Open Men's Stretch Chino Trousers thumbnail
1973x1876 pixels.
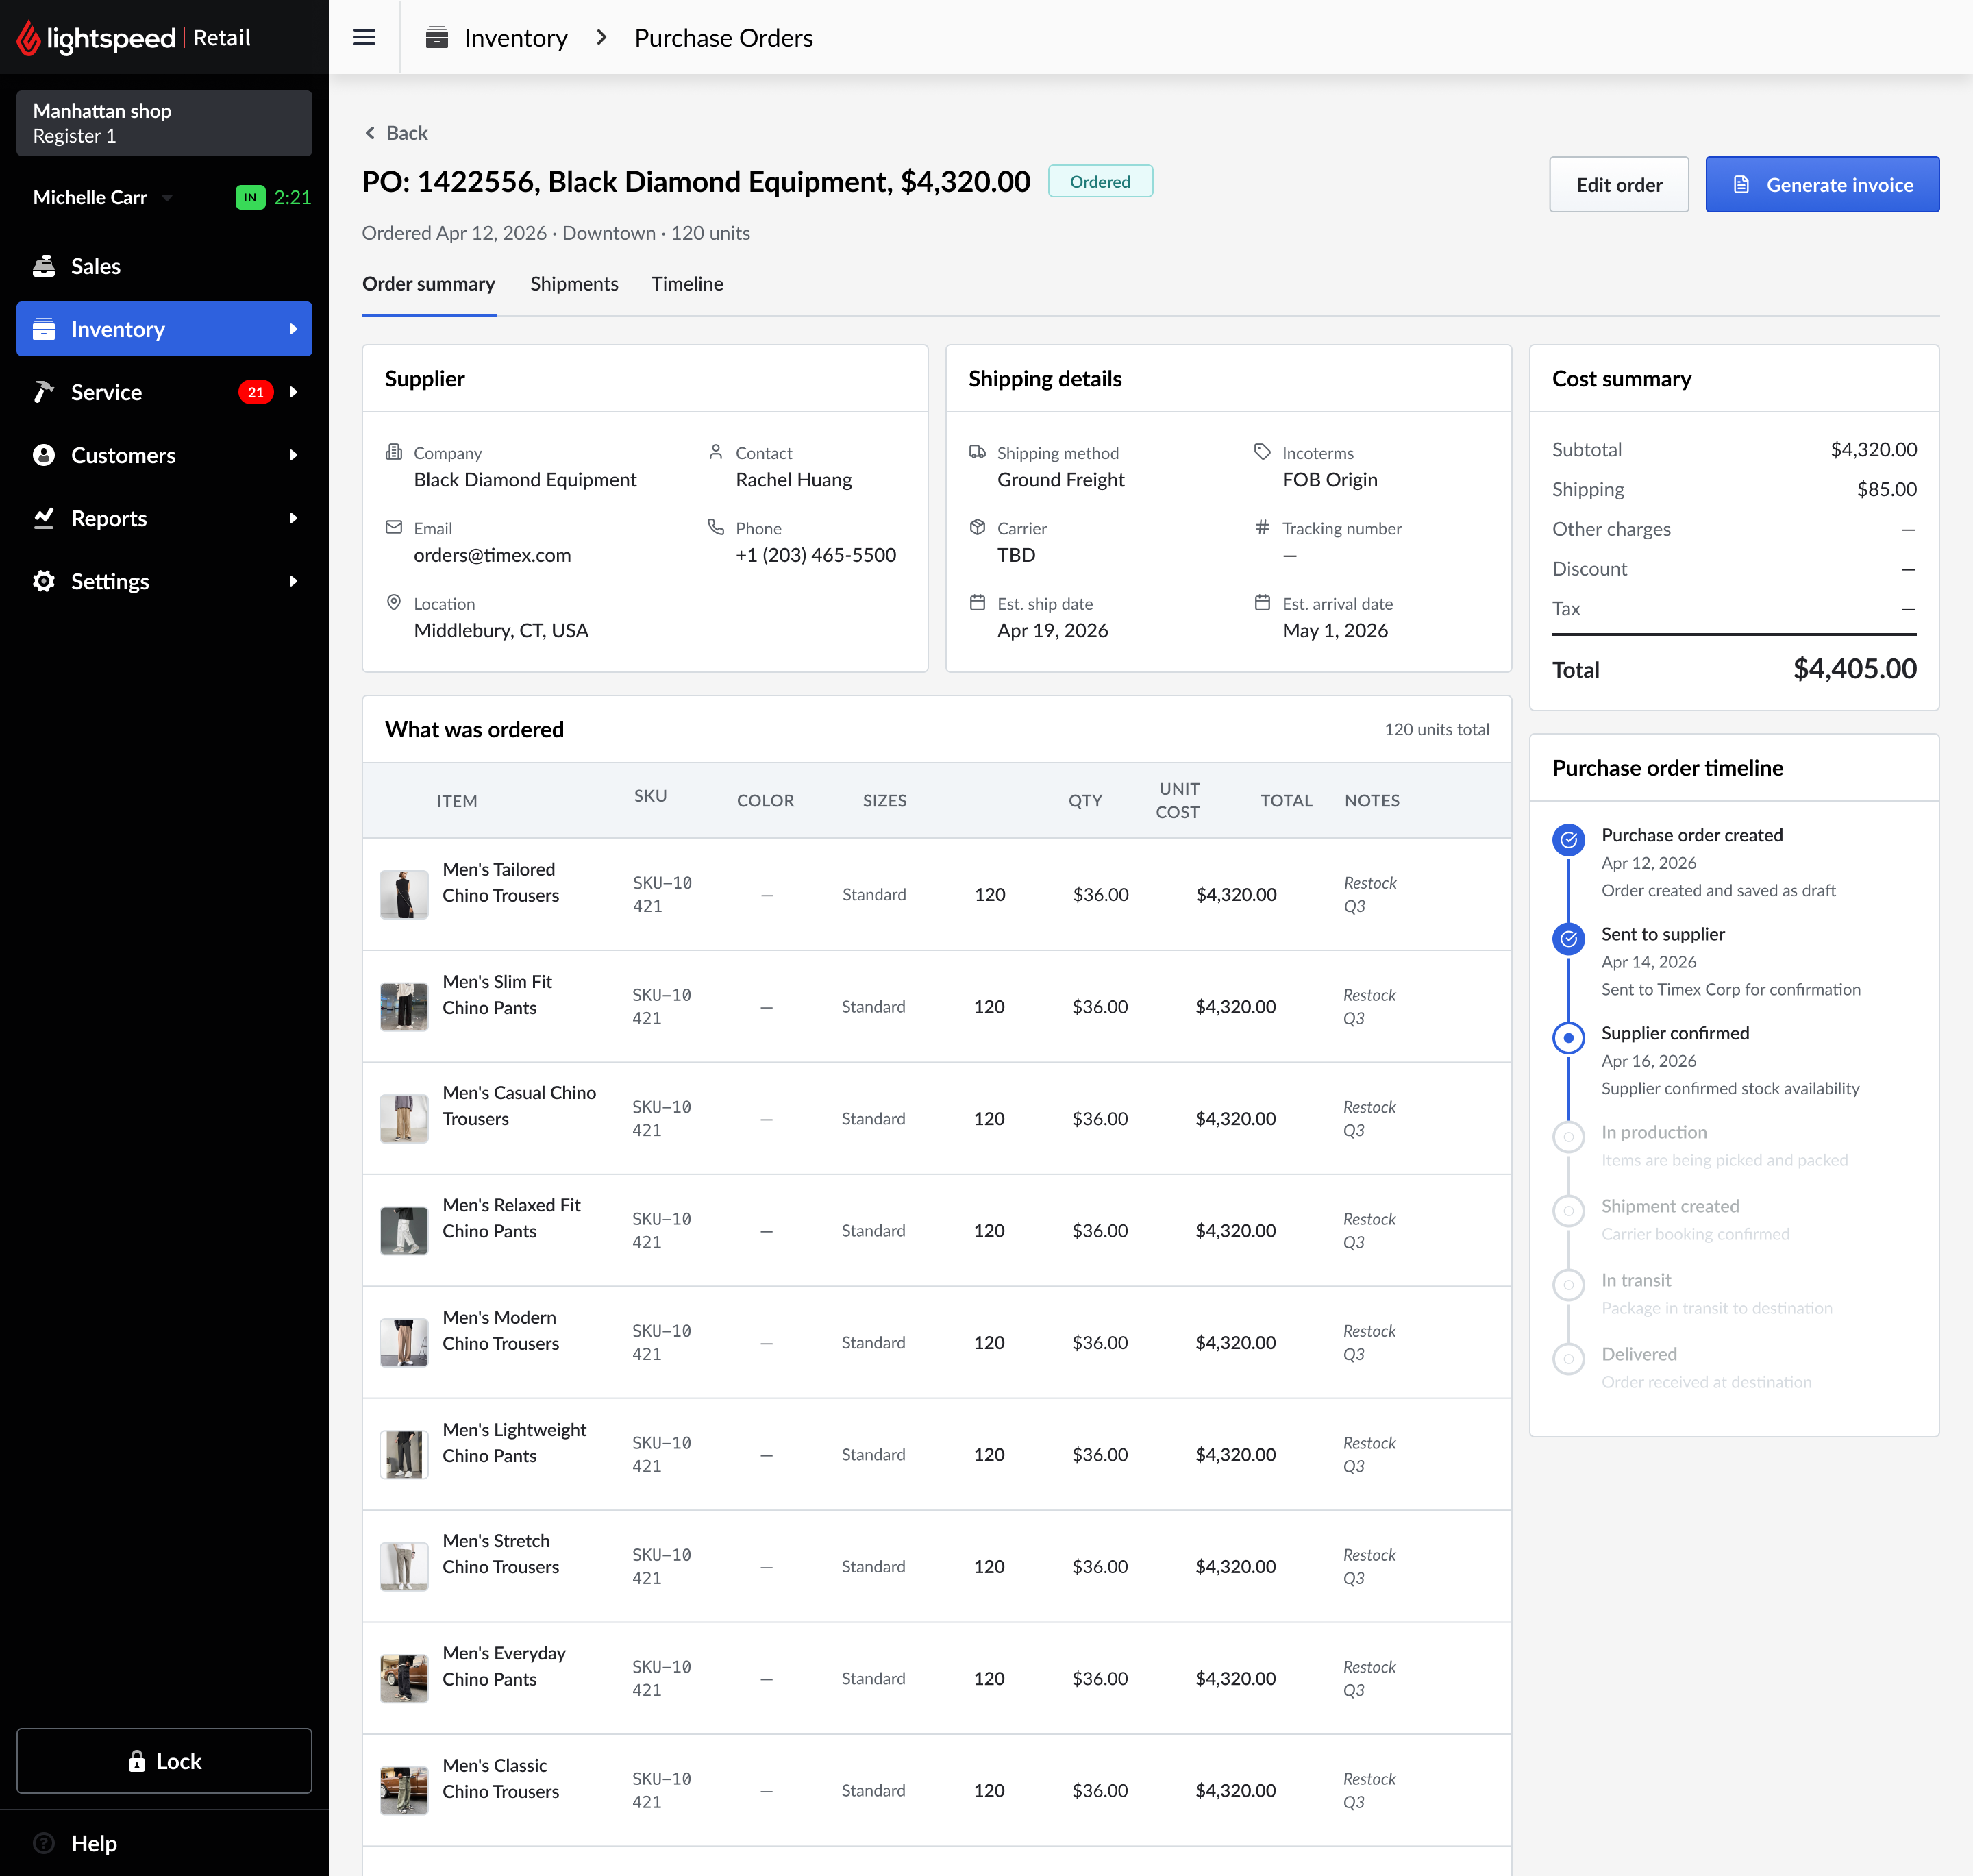coord(404,1566)
